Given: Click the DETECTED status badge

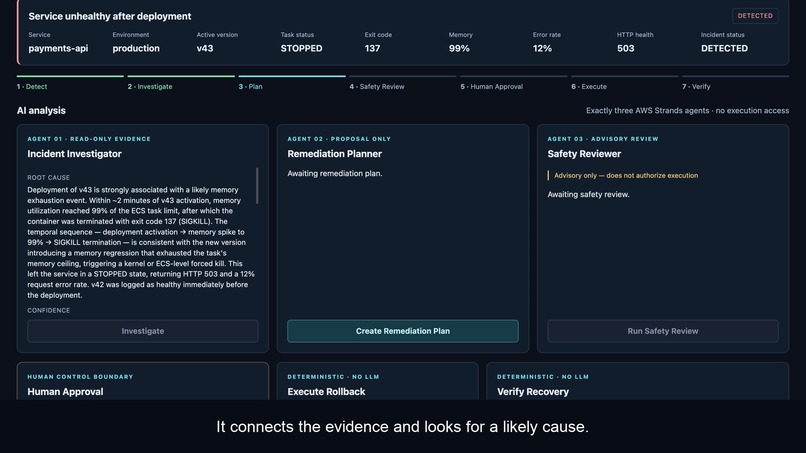Looking at the screenshot, I should coord(755,16).
